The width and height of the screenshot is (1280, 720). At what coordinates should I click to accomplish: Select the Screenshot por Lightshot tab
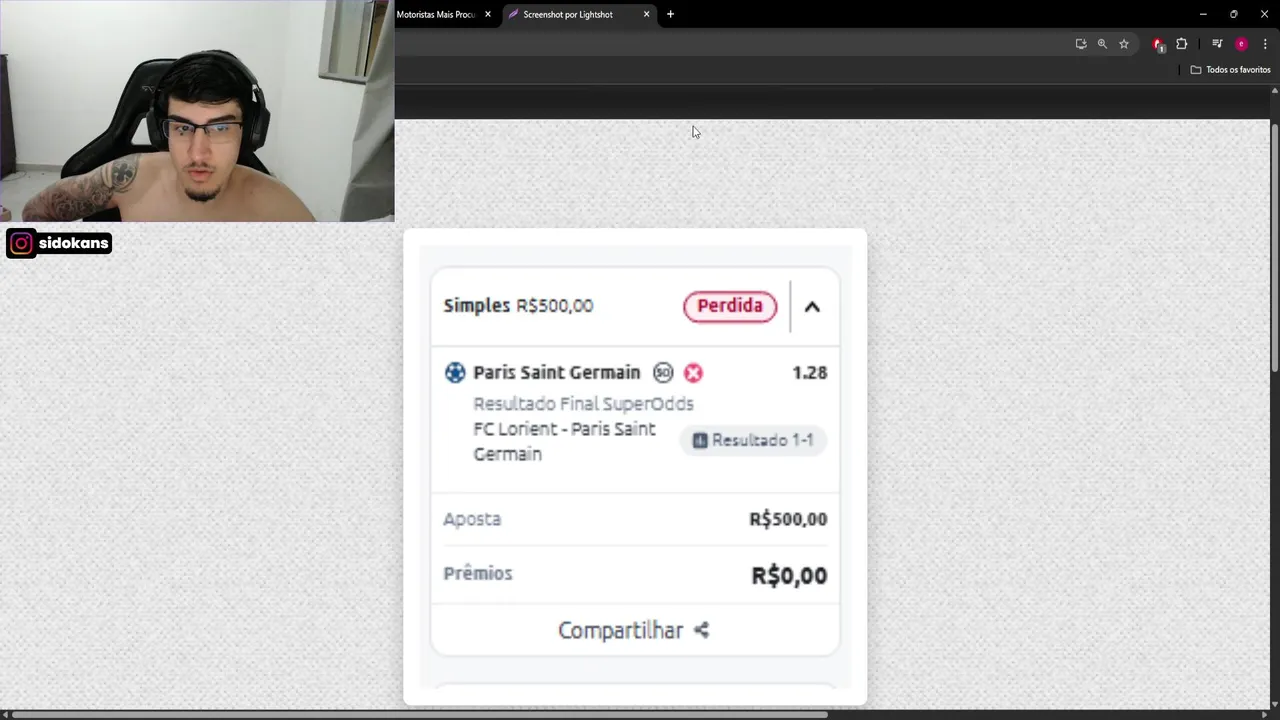pyautogui.click(x=568, y=15)
